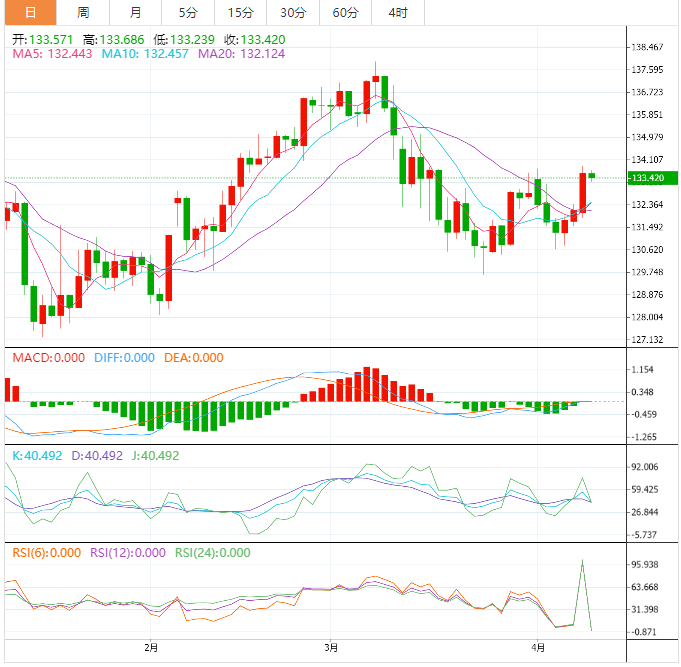Click the MA10: 132.457 label
The height and width of the screenshot is (667, 681).
click(x=145, y=54)
